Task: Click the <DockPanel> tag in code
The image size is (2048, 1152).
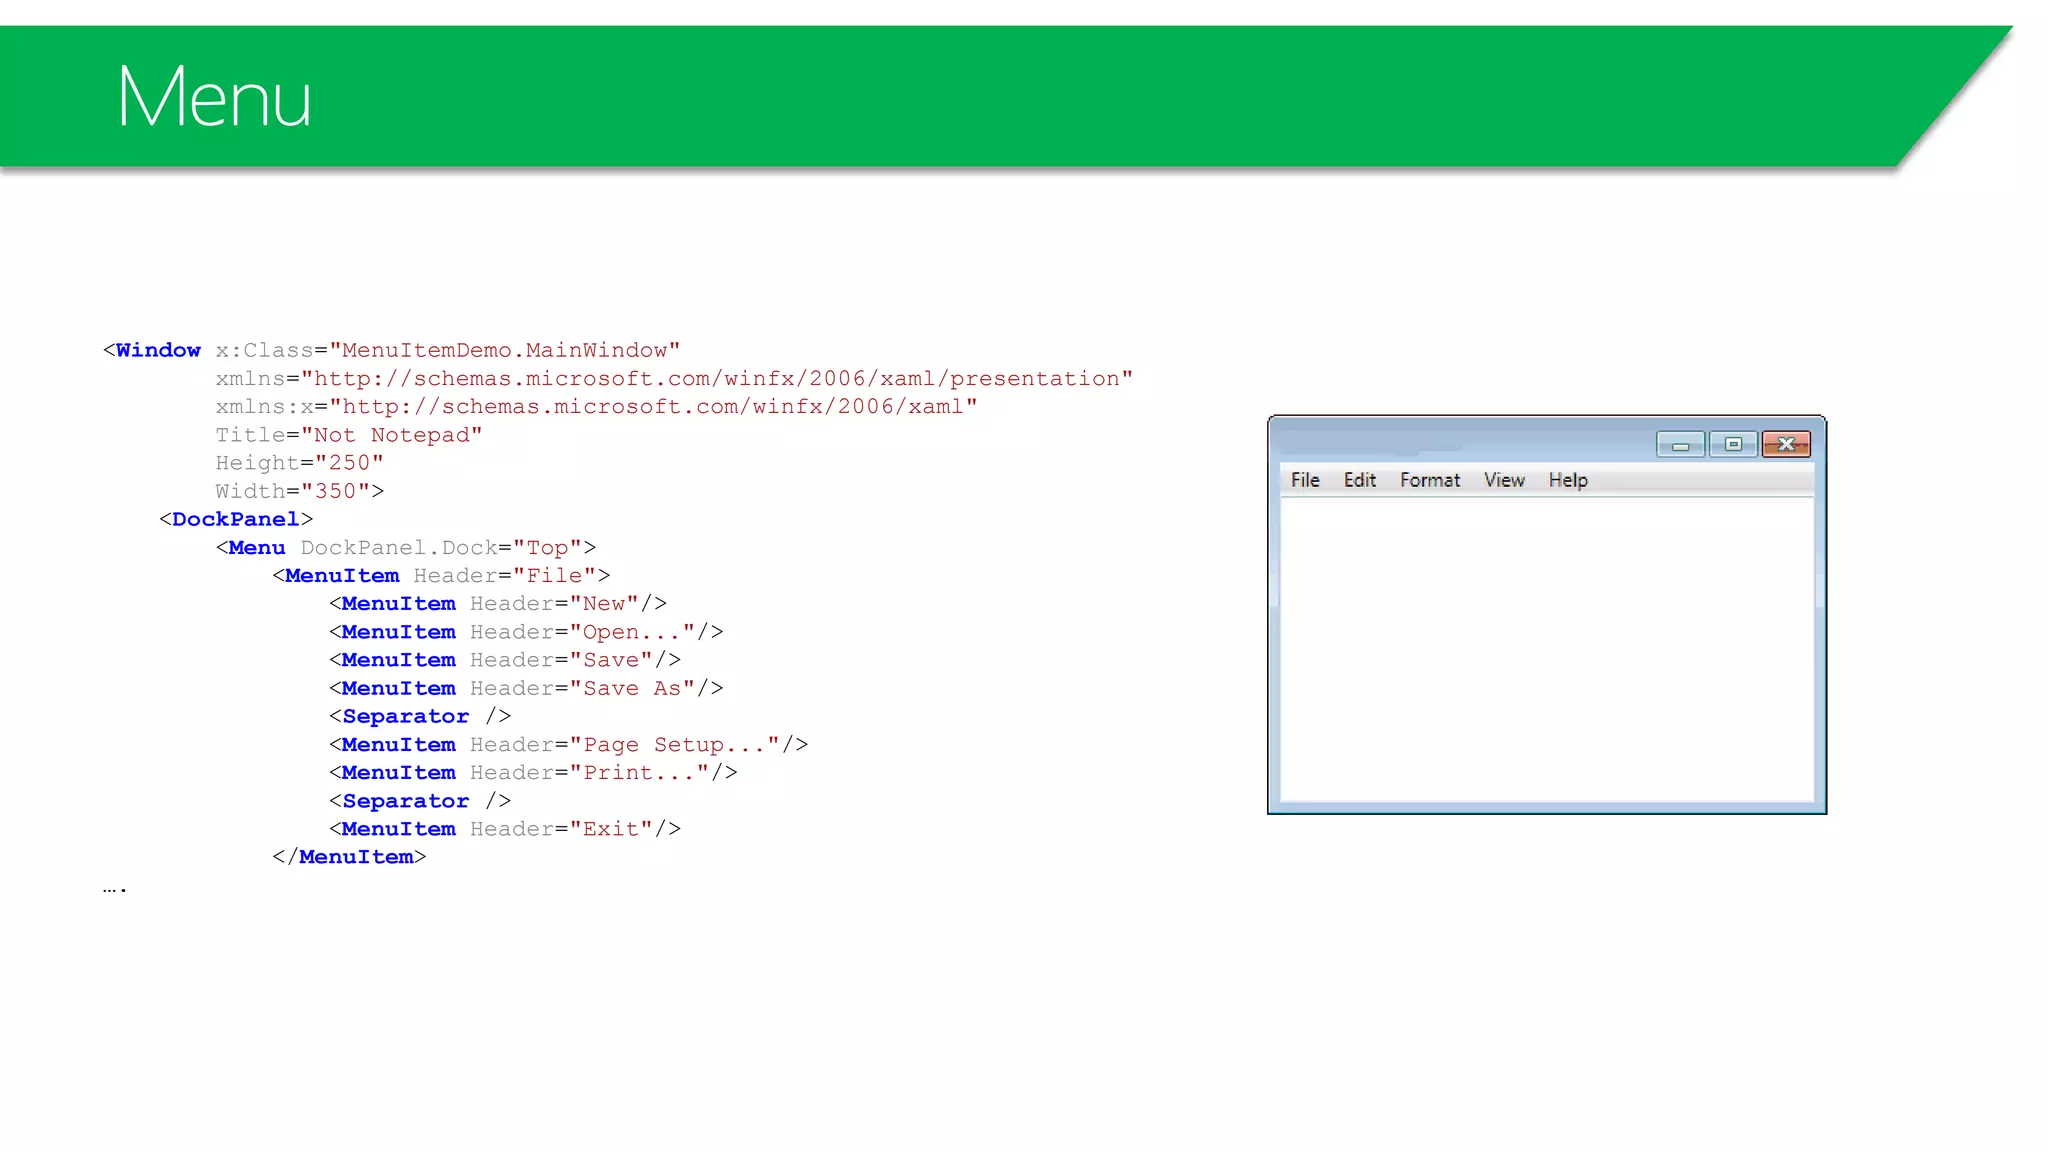Action: tap(236, 519)
